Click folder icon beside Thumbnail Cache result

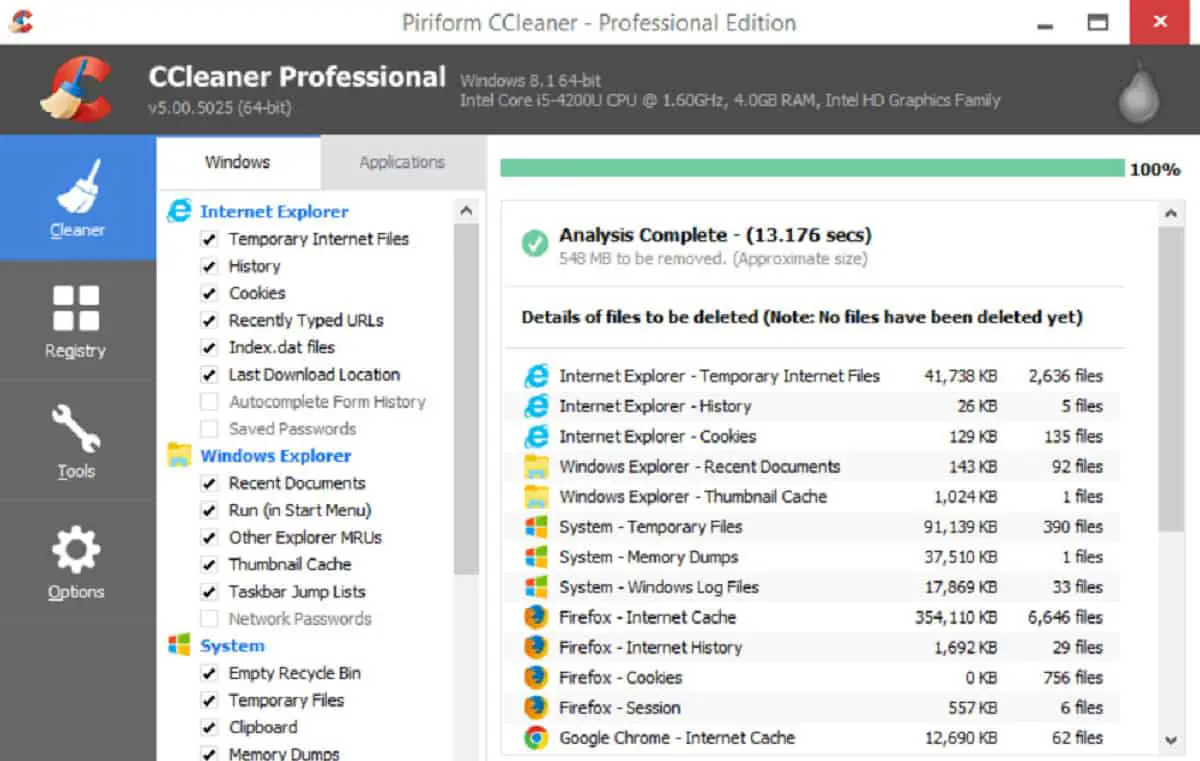pyautogui.click(x=537, y=496)
